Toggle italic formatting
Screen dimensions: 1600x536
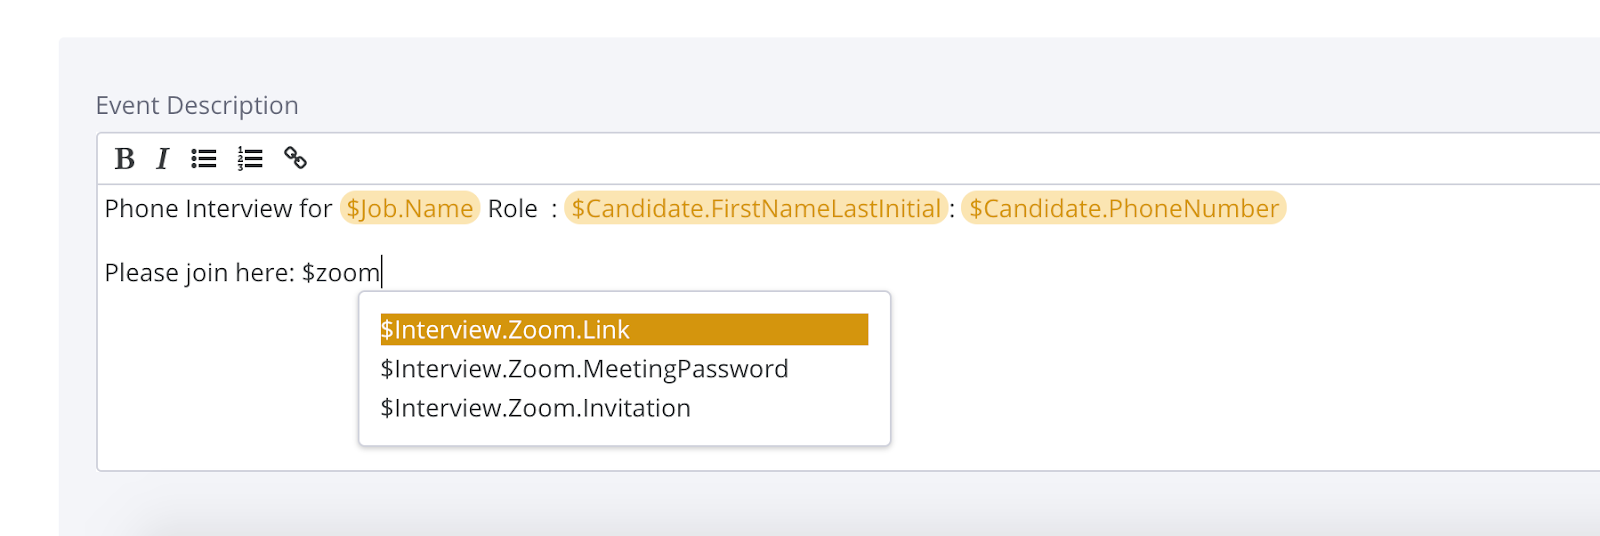162,159
